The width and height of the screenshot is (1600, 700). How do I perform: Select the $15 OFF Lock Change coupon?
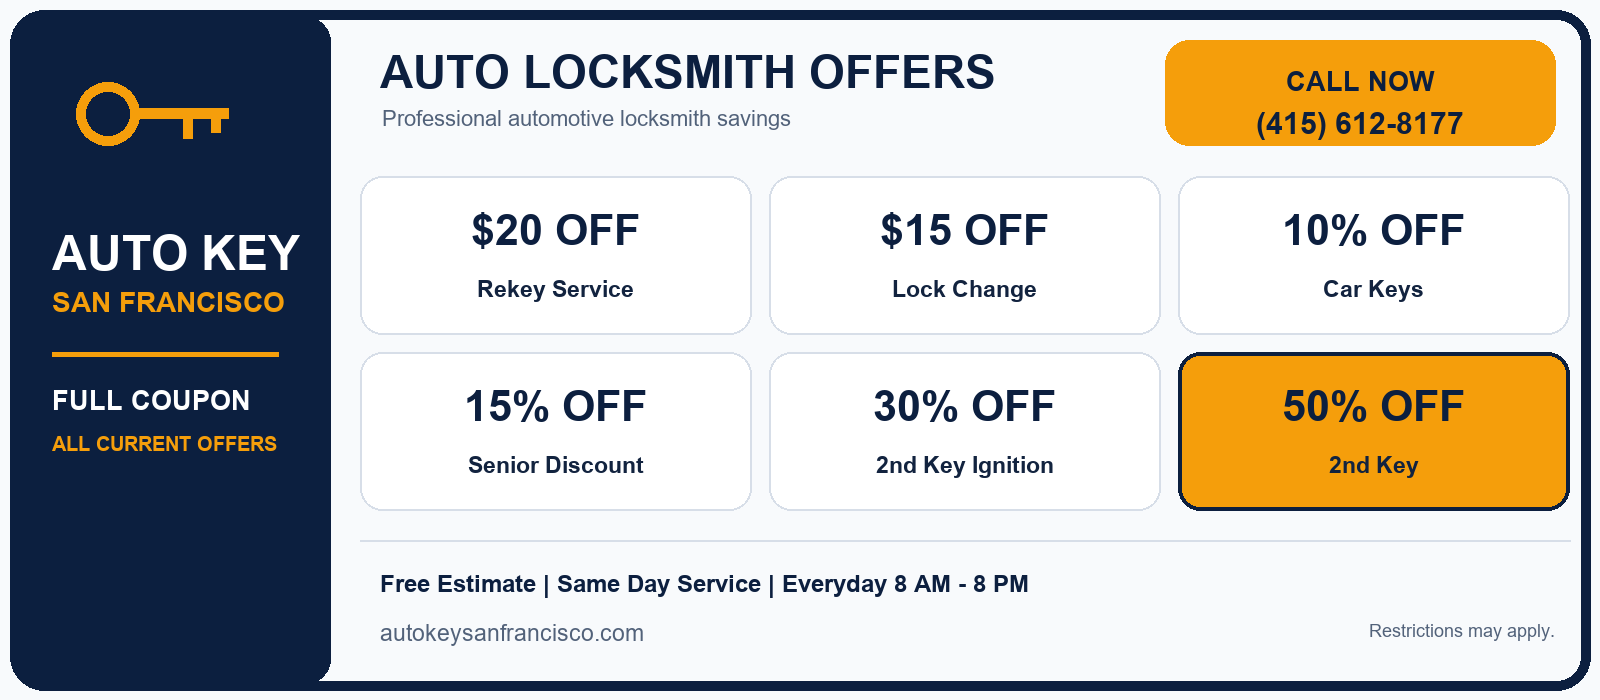pyautogui.click(x=965, y=256)
